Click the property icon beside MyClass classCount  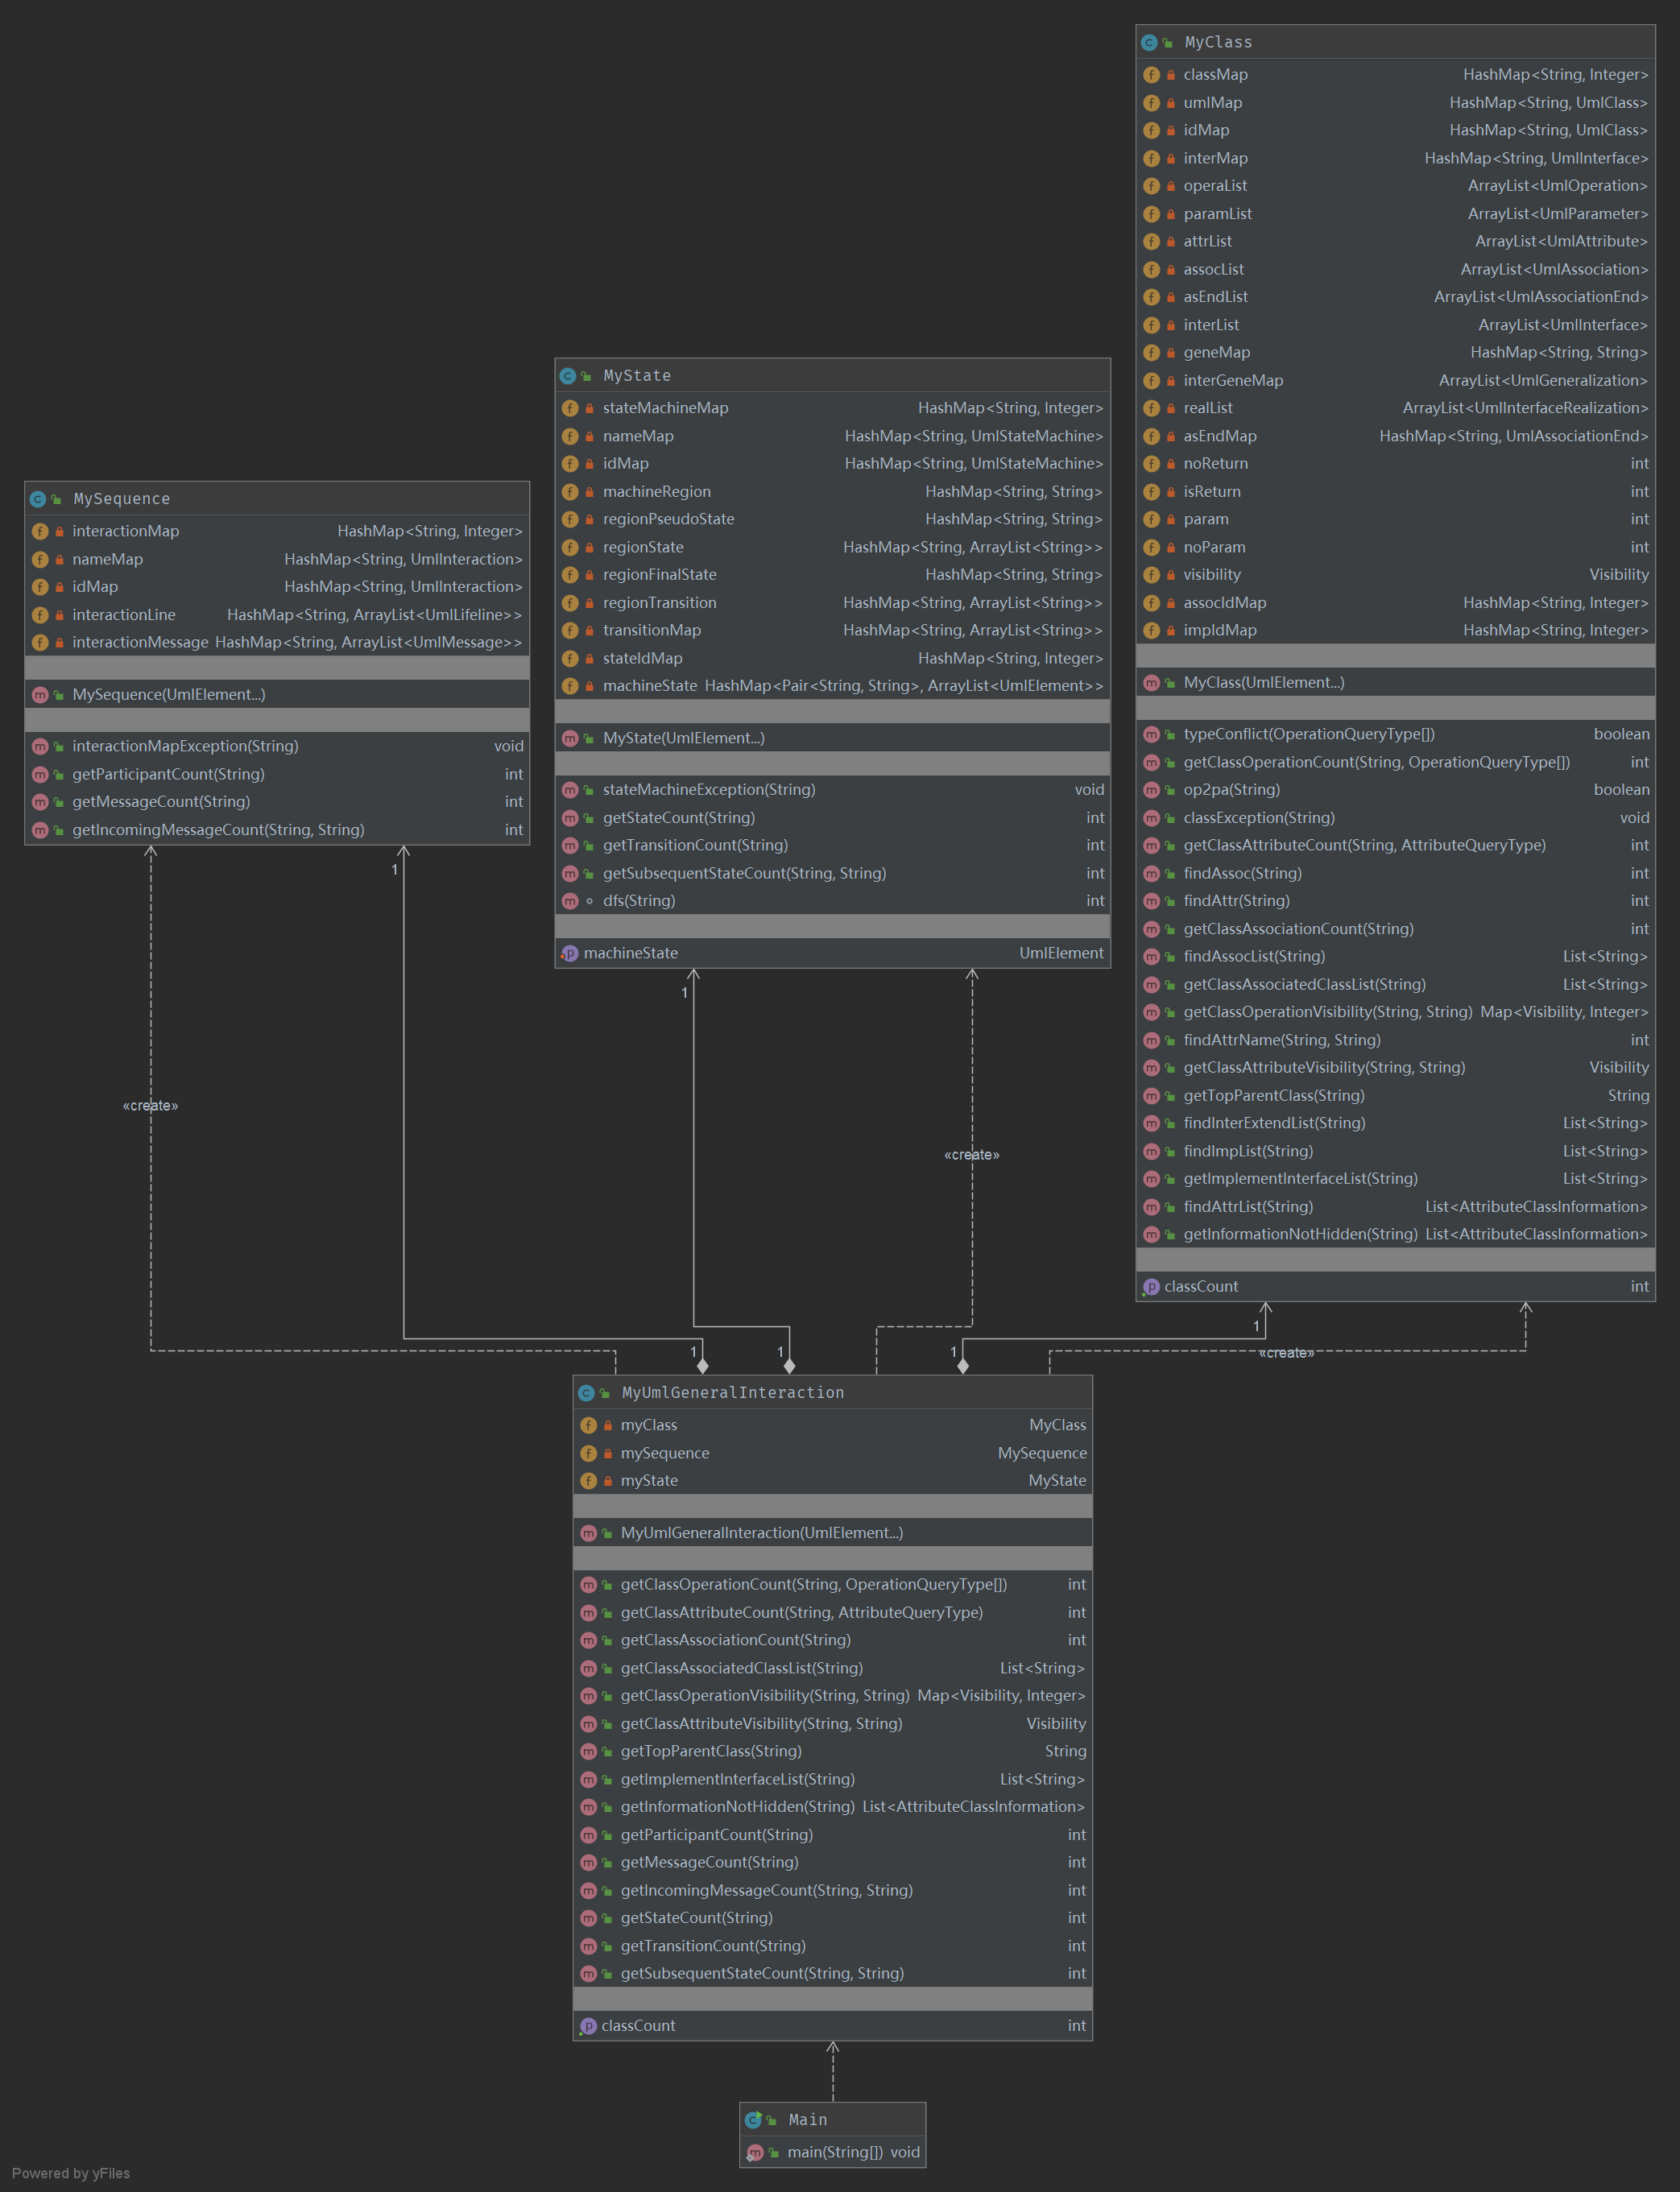point(1151,1286)
